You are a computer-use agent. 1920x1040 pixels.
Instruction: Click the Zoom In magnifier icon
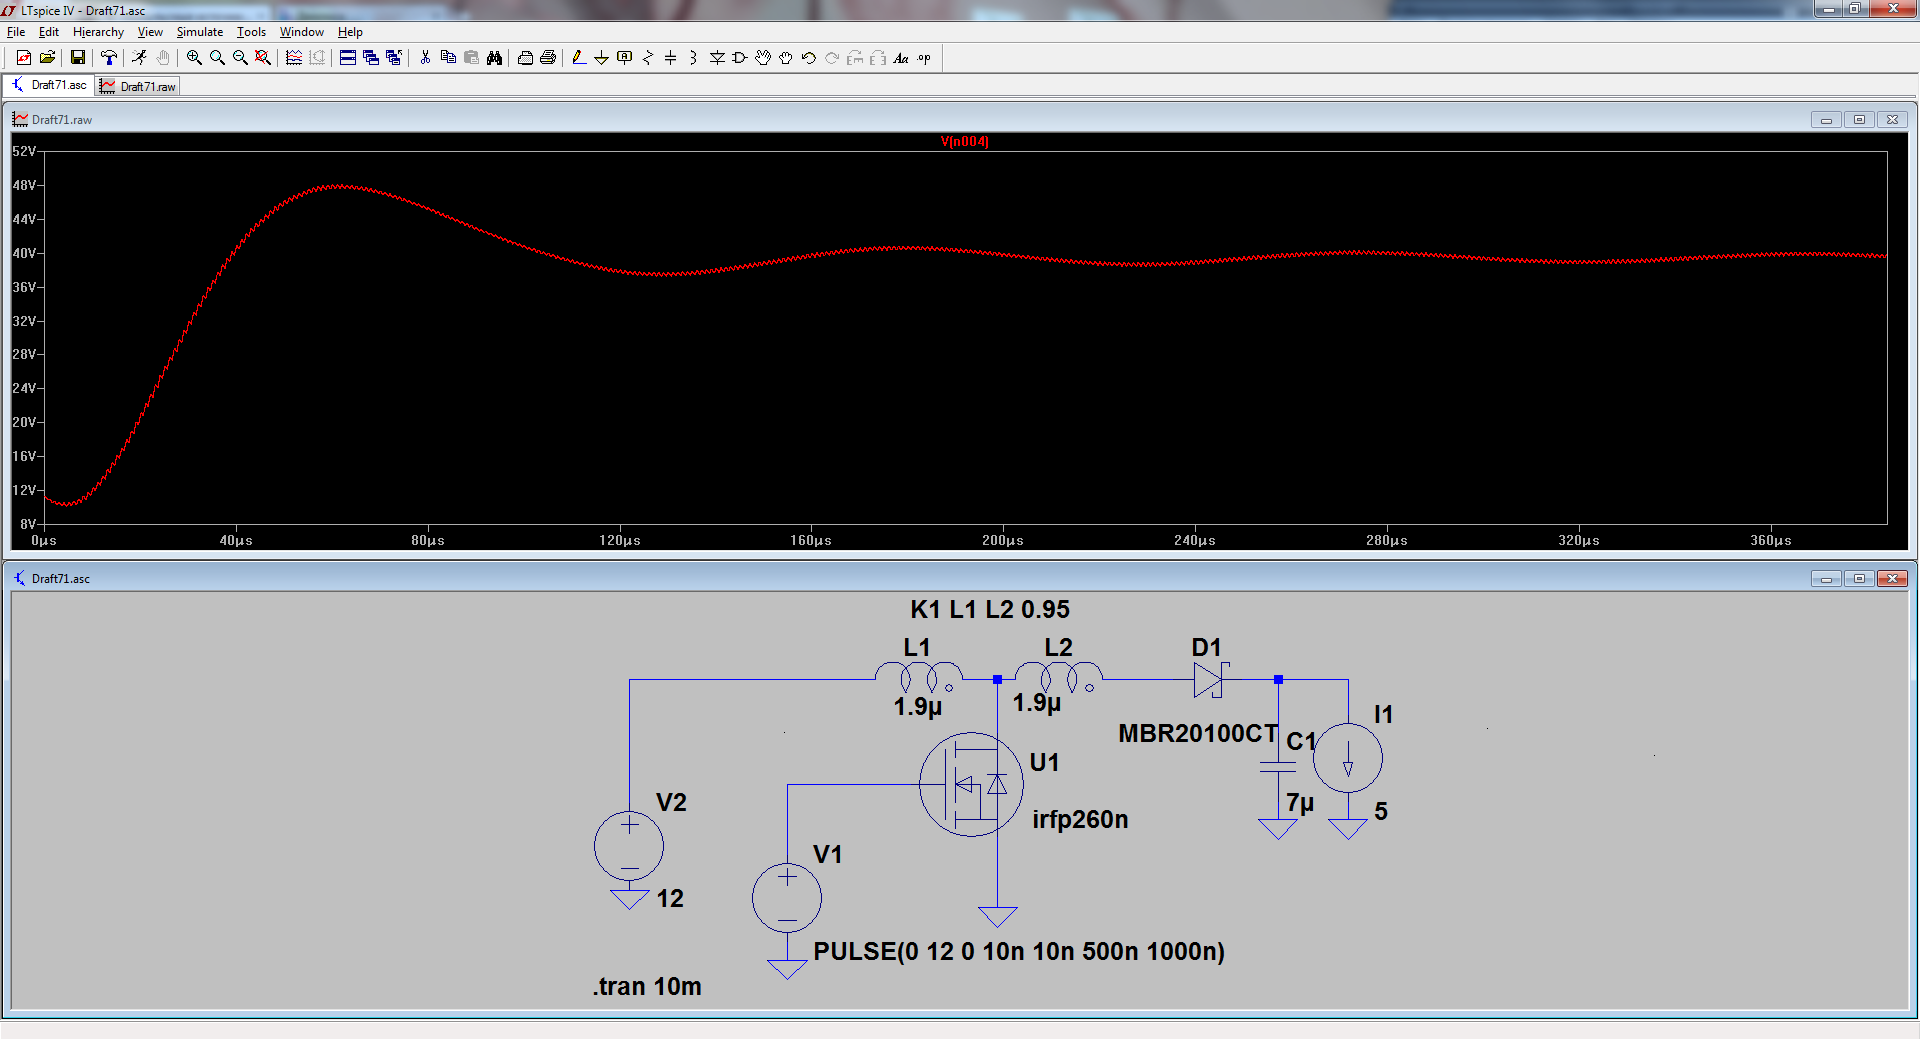click(x=194, y=58)
